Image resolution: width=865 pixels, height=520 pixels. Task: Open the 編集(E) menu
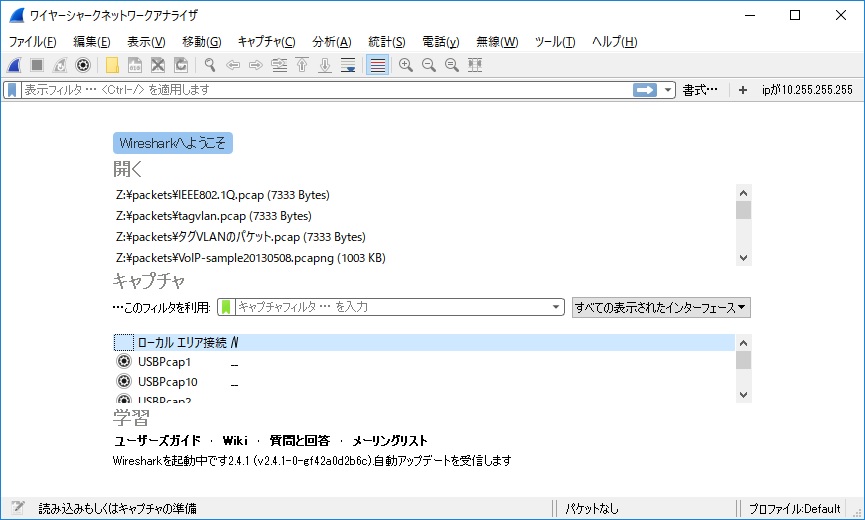click(92, 42)
